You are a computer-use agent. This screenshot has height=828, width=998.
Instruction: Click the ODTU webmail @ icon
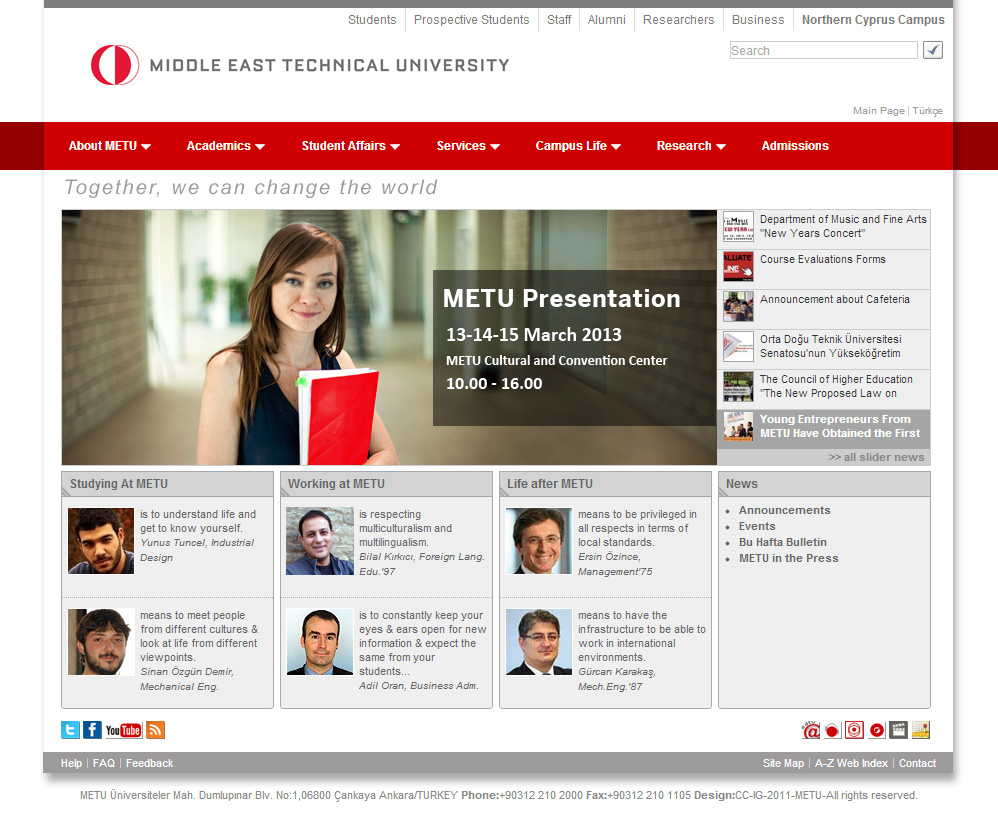811,730
